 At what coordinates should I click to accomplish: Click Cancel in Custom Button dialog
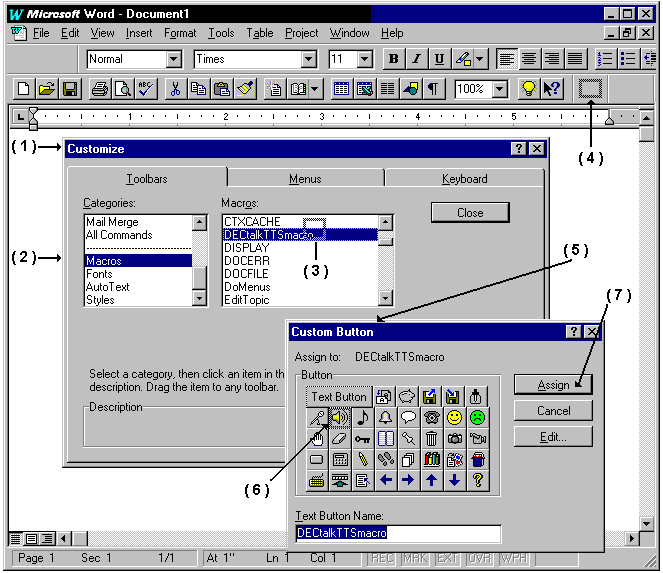pos(553,411)
